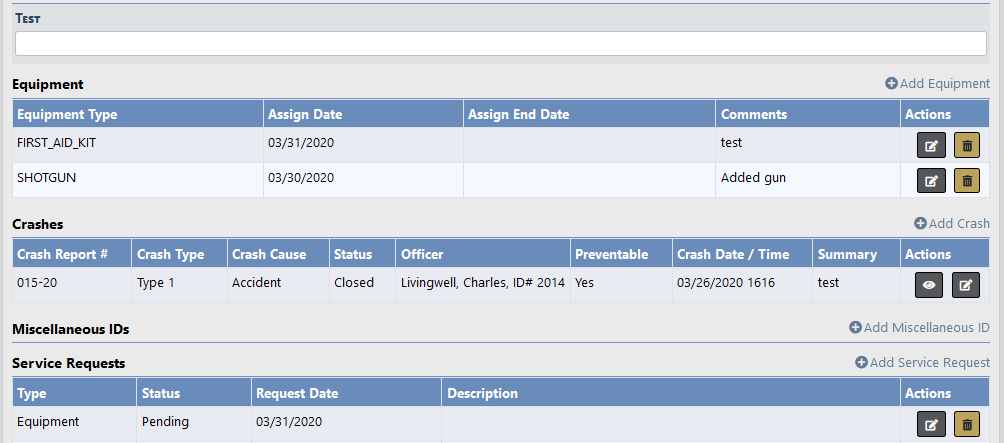The width and height of the screenshot is (1004, 443).
Task: Click the Request Date column header
Action: (296, 393)
